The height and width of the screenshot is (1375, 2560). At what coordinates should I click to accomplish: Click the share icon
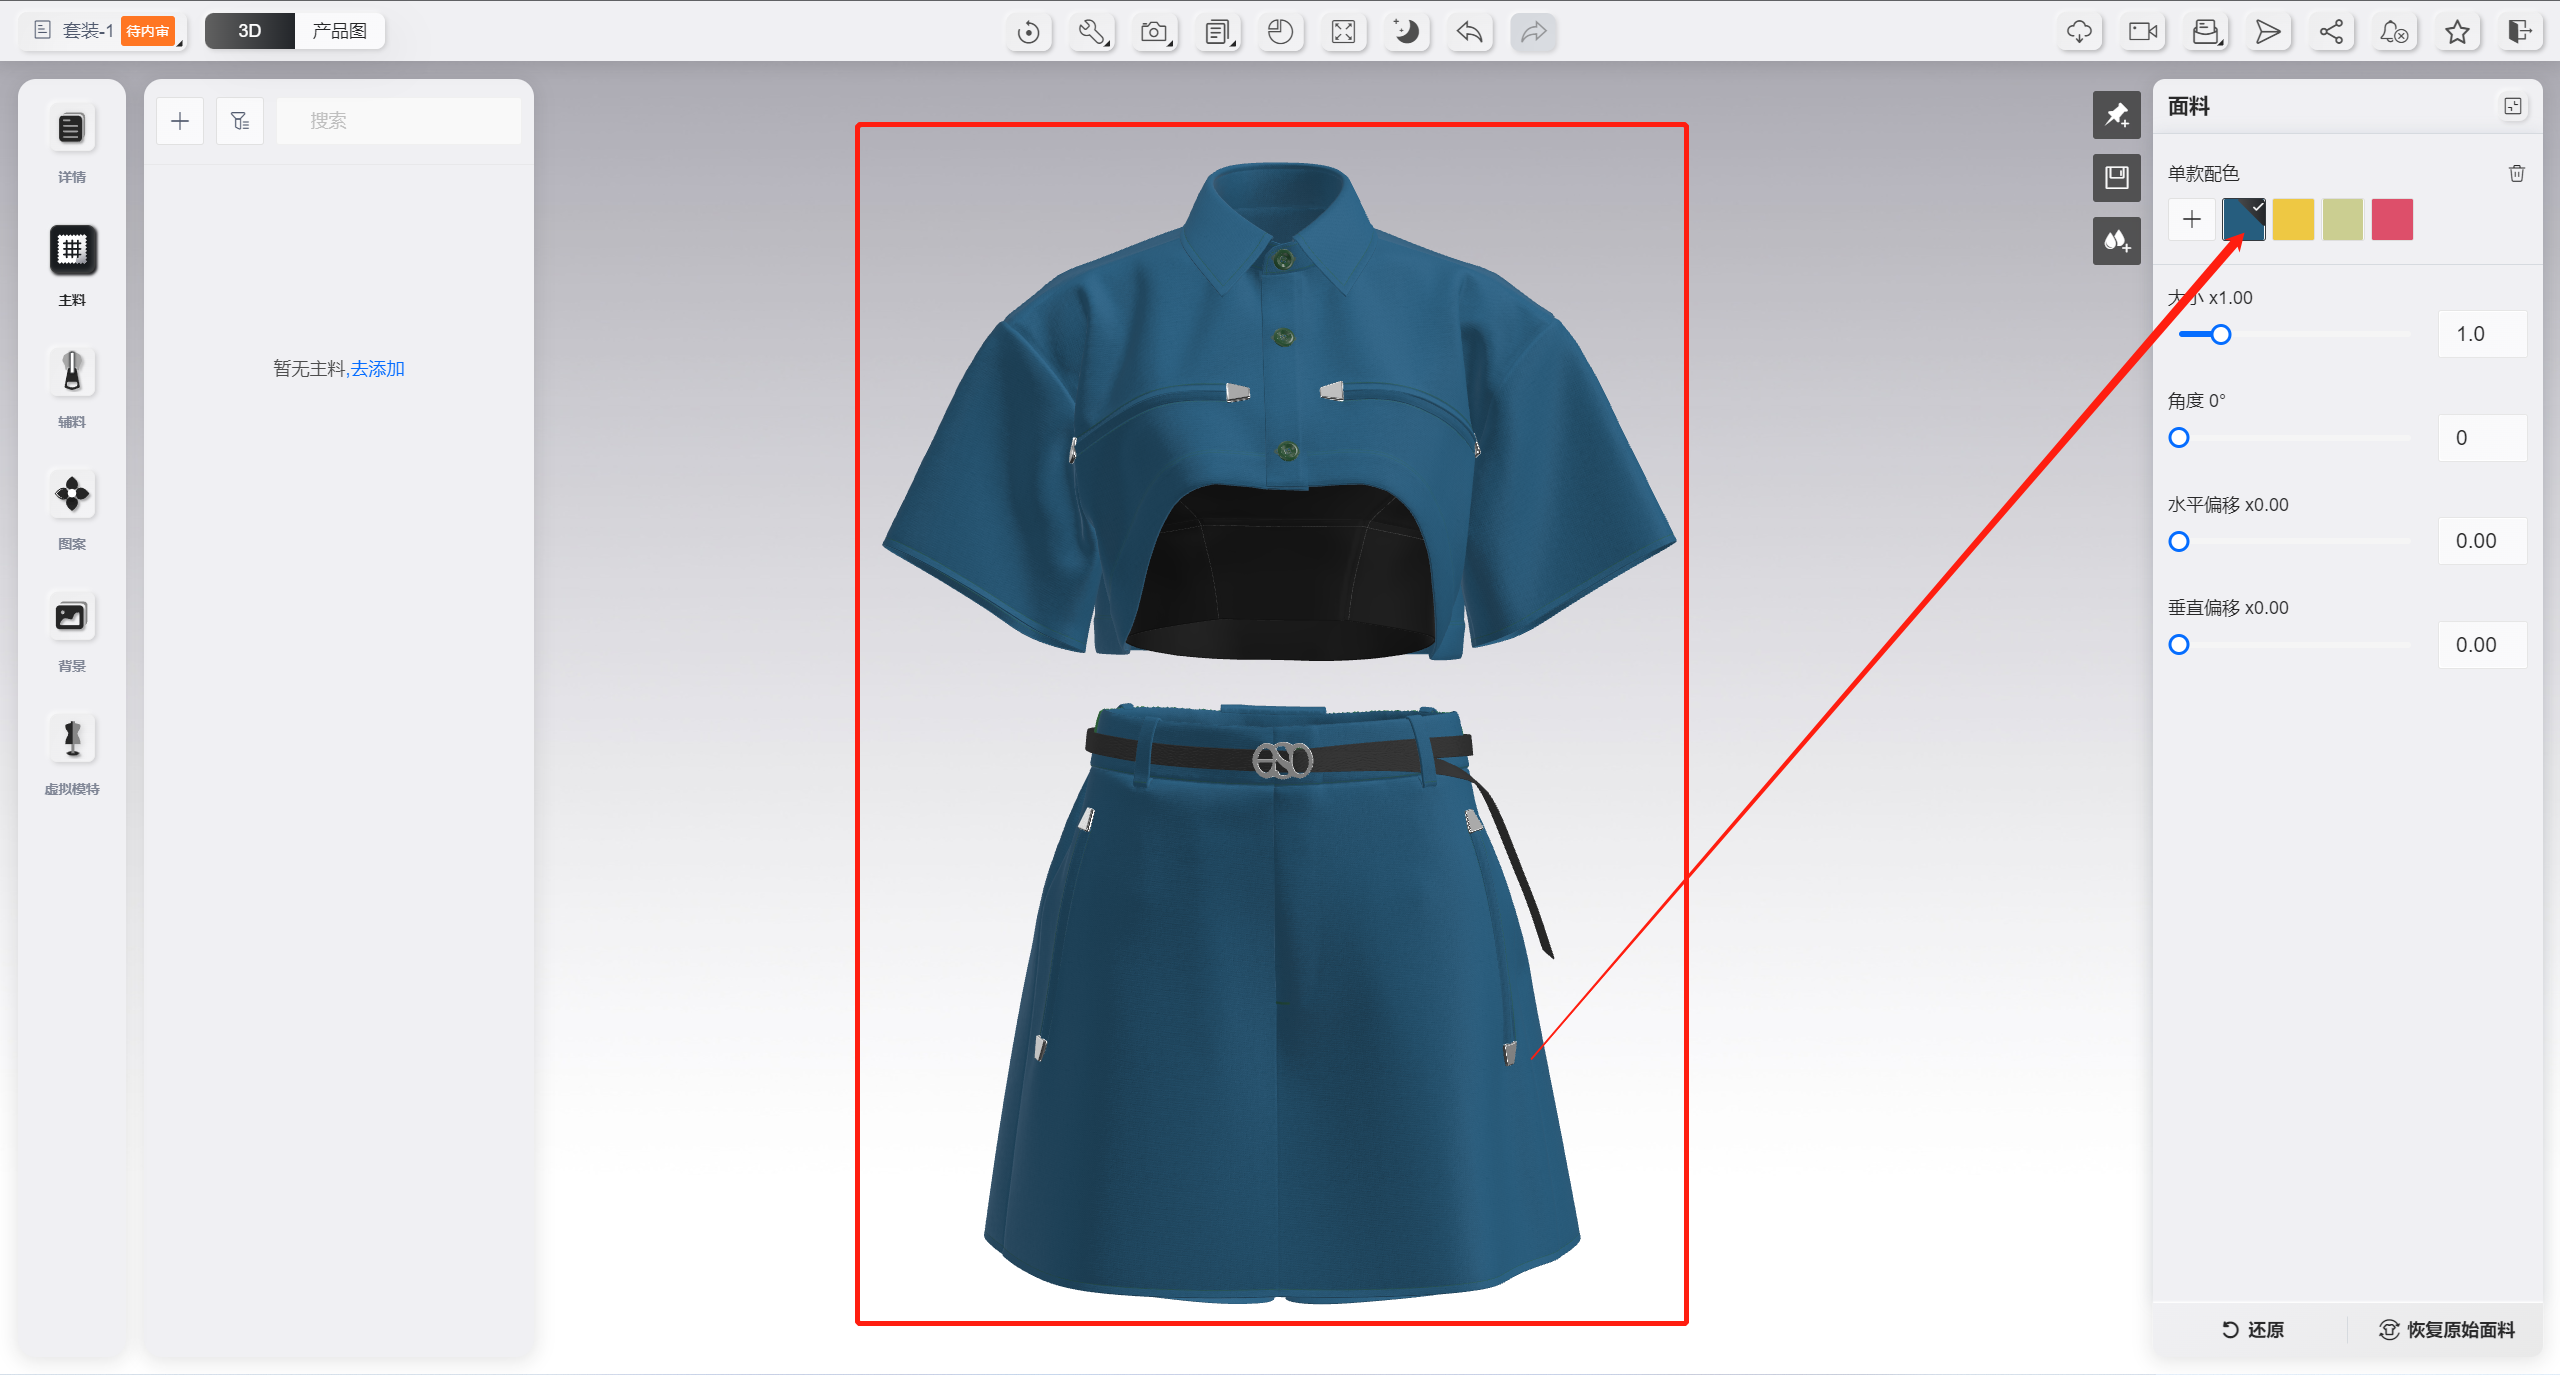(x=2331, y=32)
